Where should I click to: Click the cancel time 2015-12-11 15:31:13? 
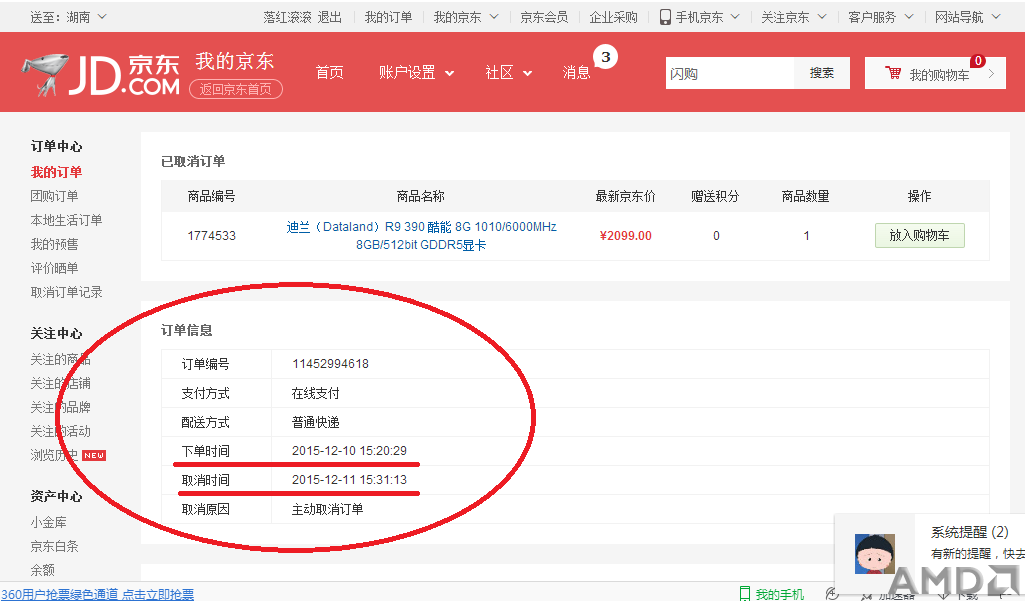coord(349,479)
